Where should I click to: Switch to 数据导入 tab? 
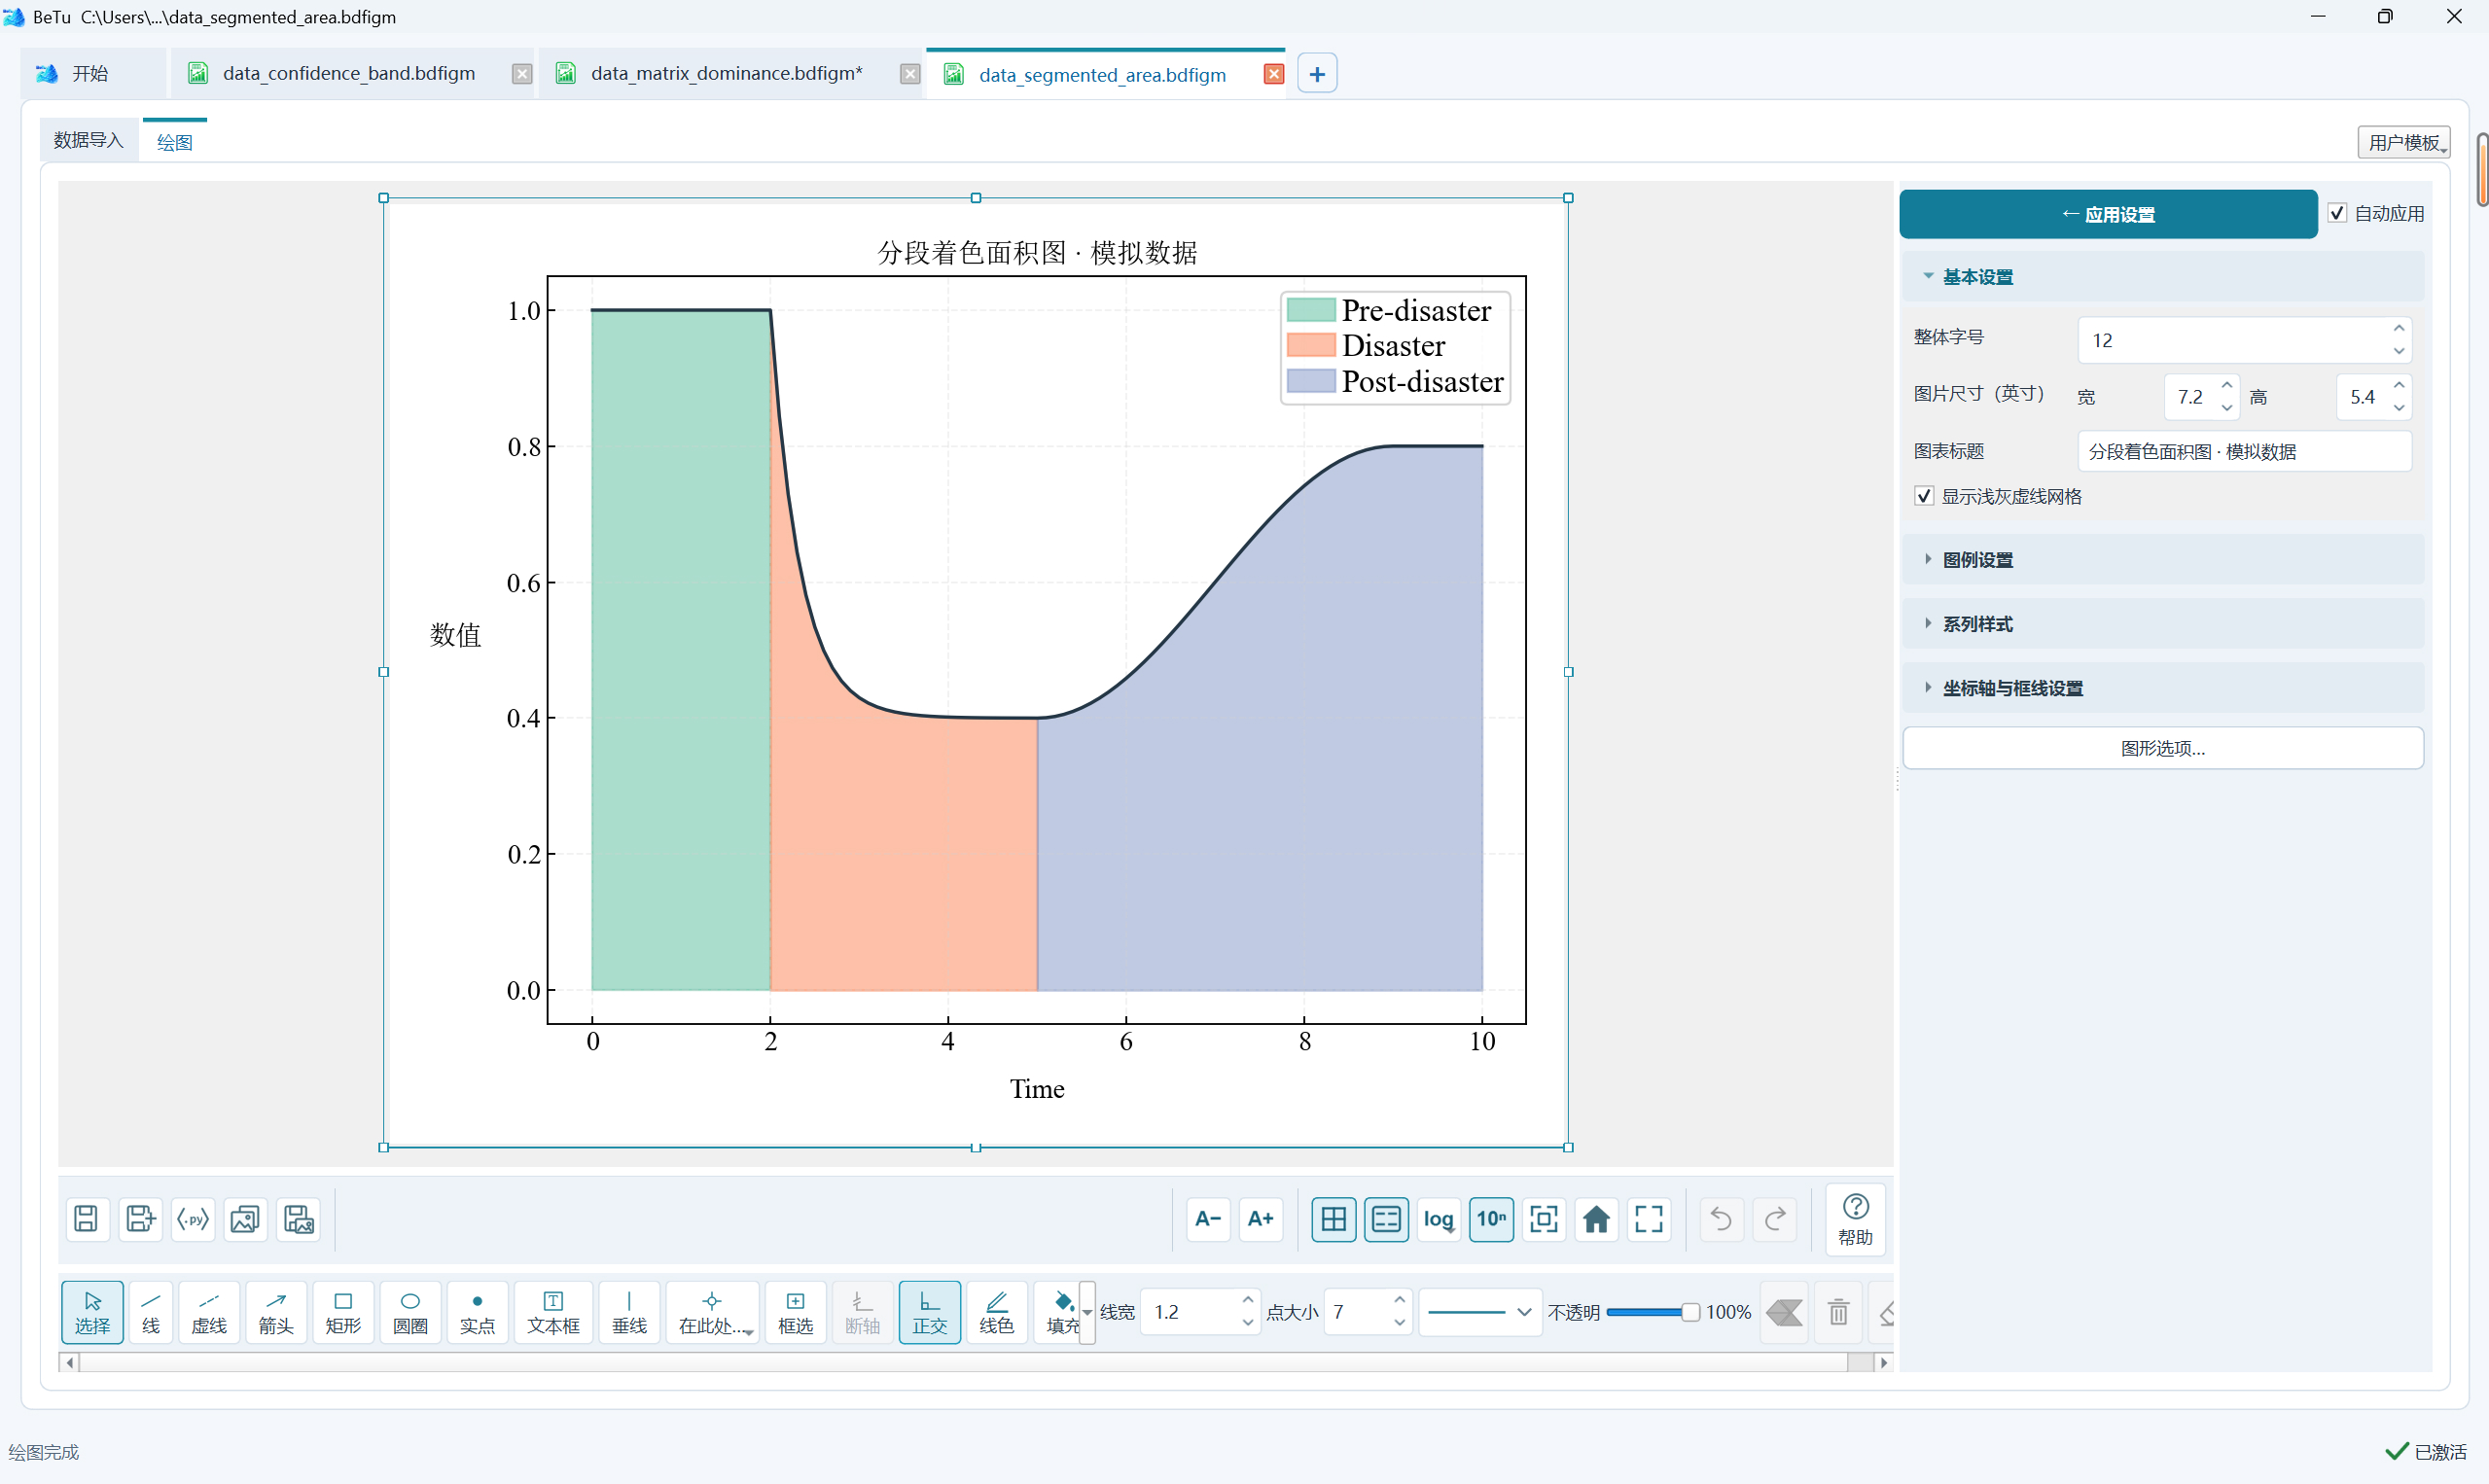88,140
